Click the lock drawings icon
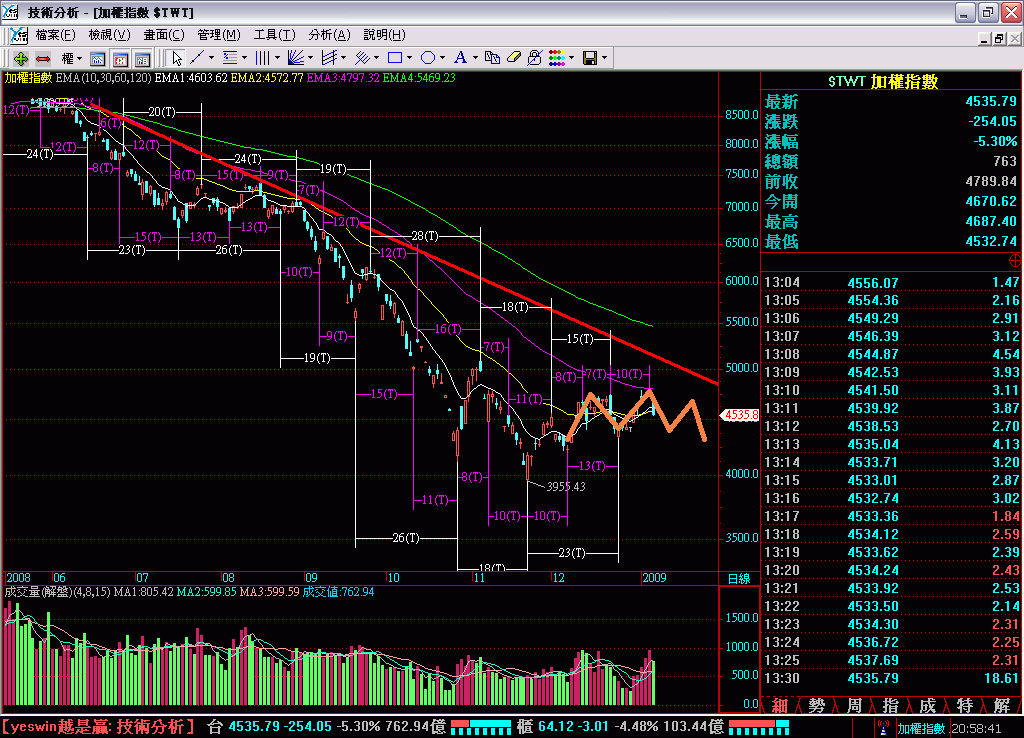The image size is (1024, 738). (x=535, y=58)
